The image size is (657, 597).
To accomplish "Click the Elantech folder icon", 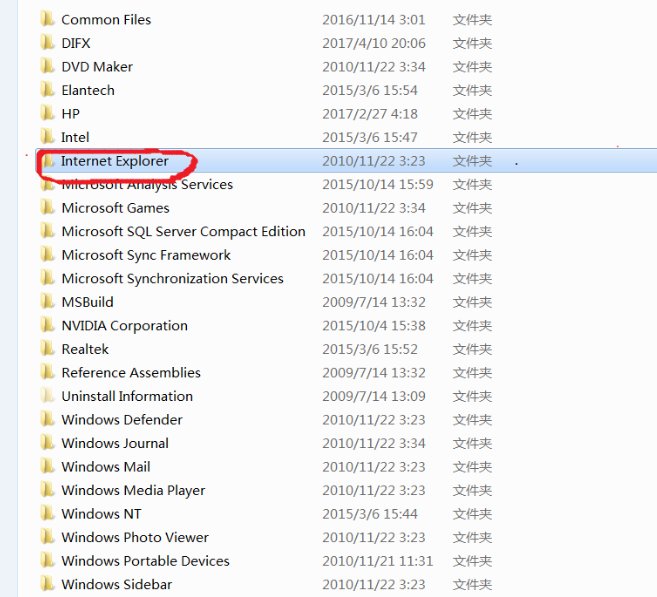I will point(48,90).
